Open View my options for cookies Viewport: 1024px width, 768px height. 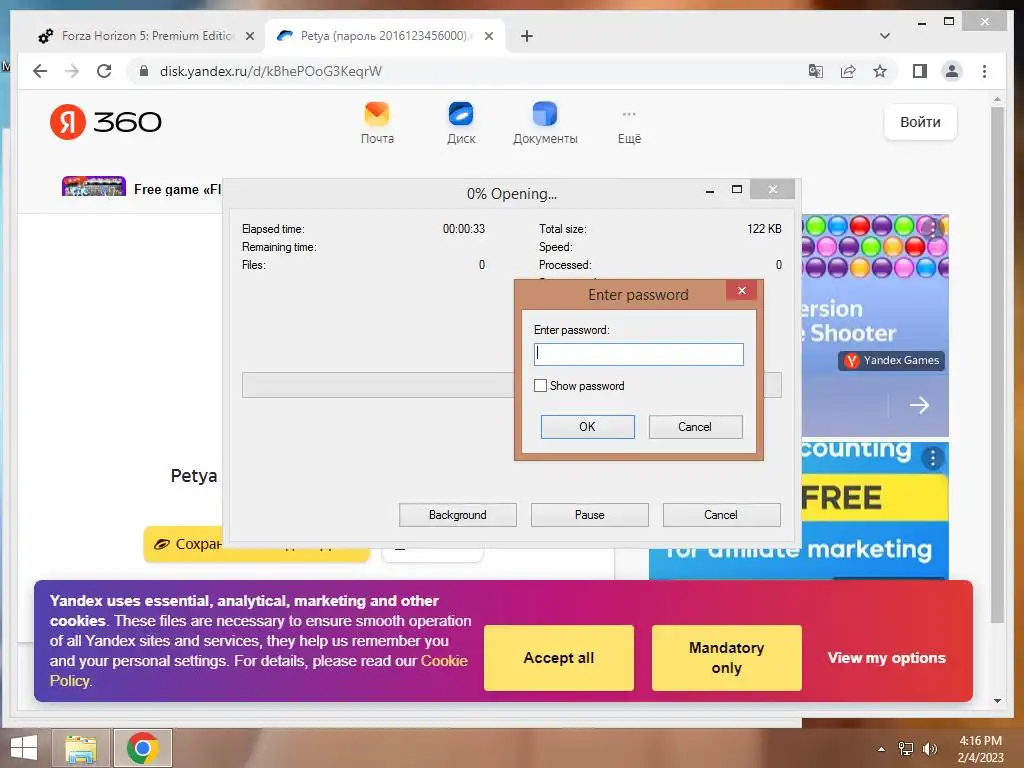[x=886, y=658]
